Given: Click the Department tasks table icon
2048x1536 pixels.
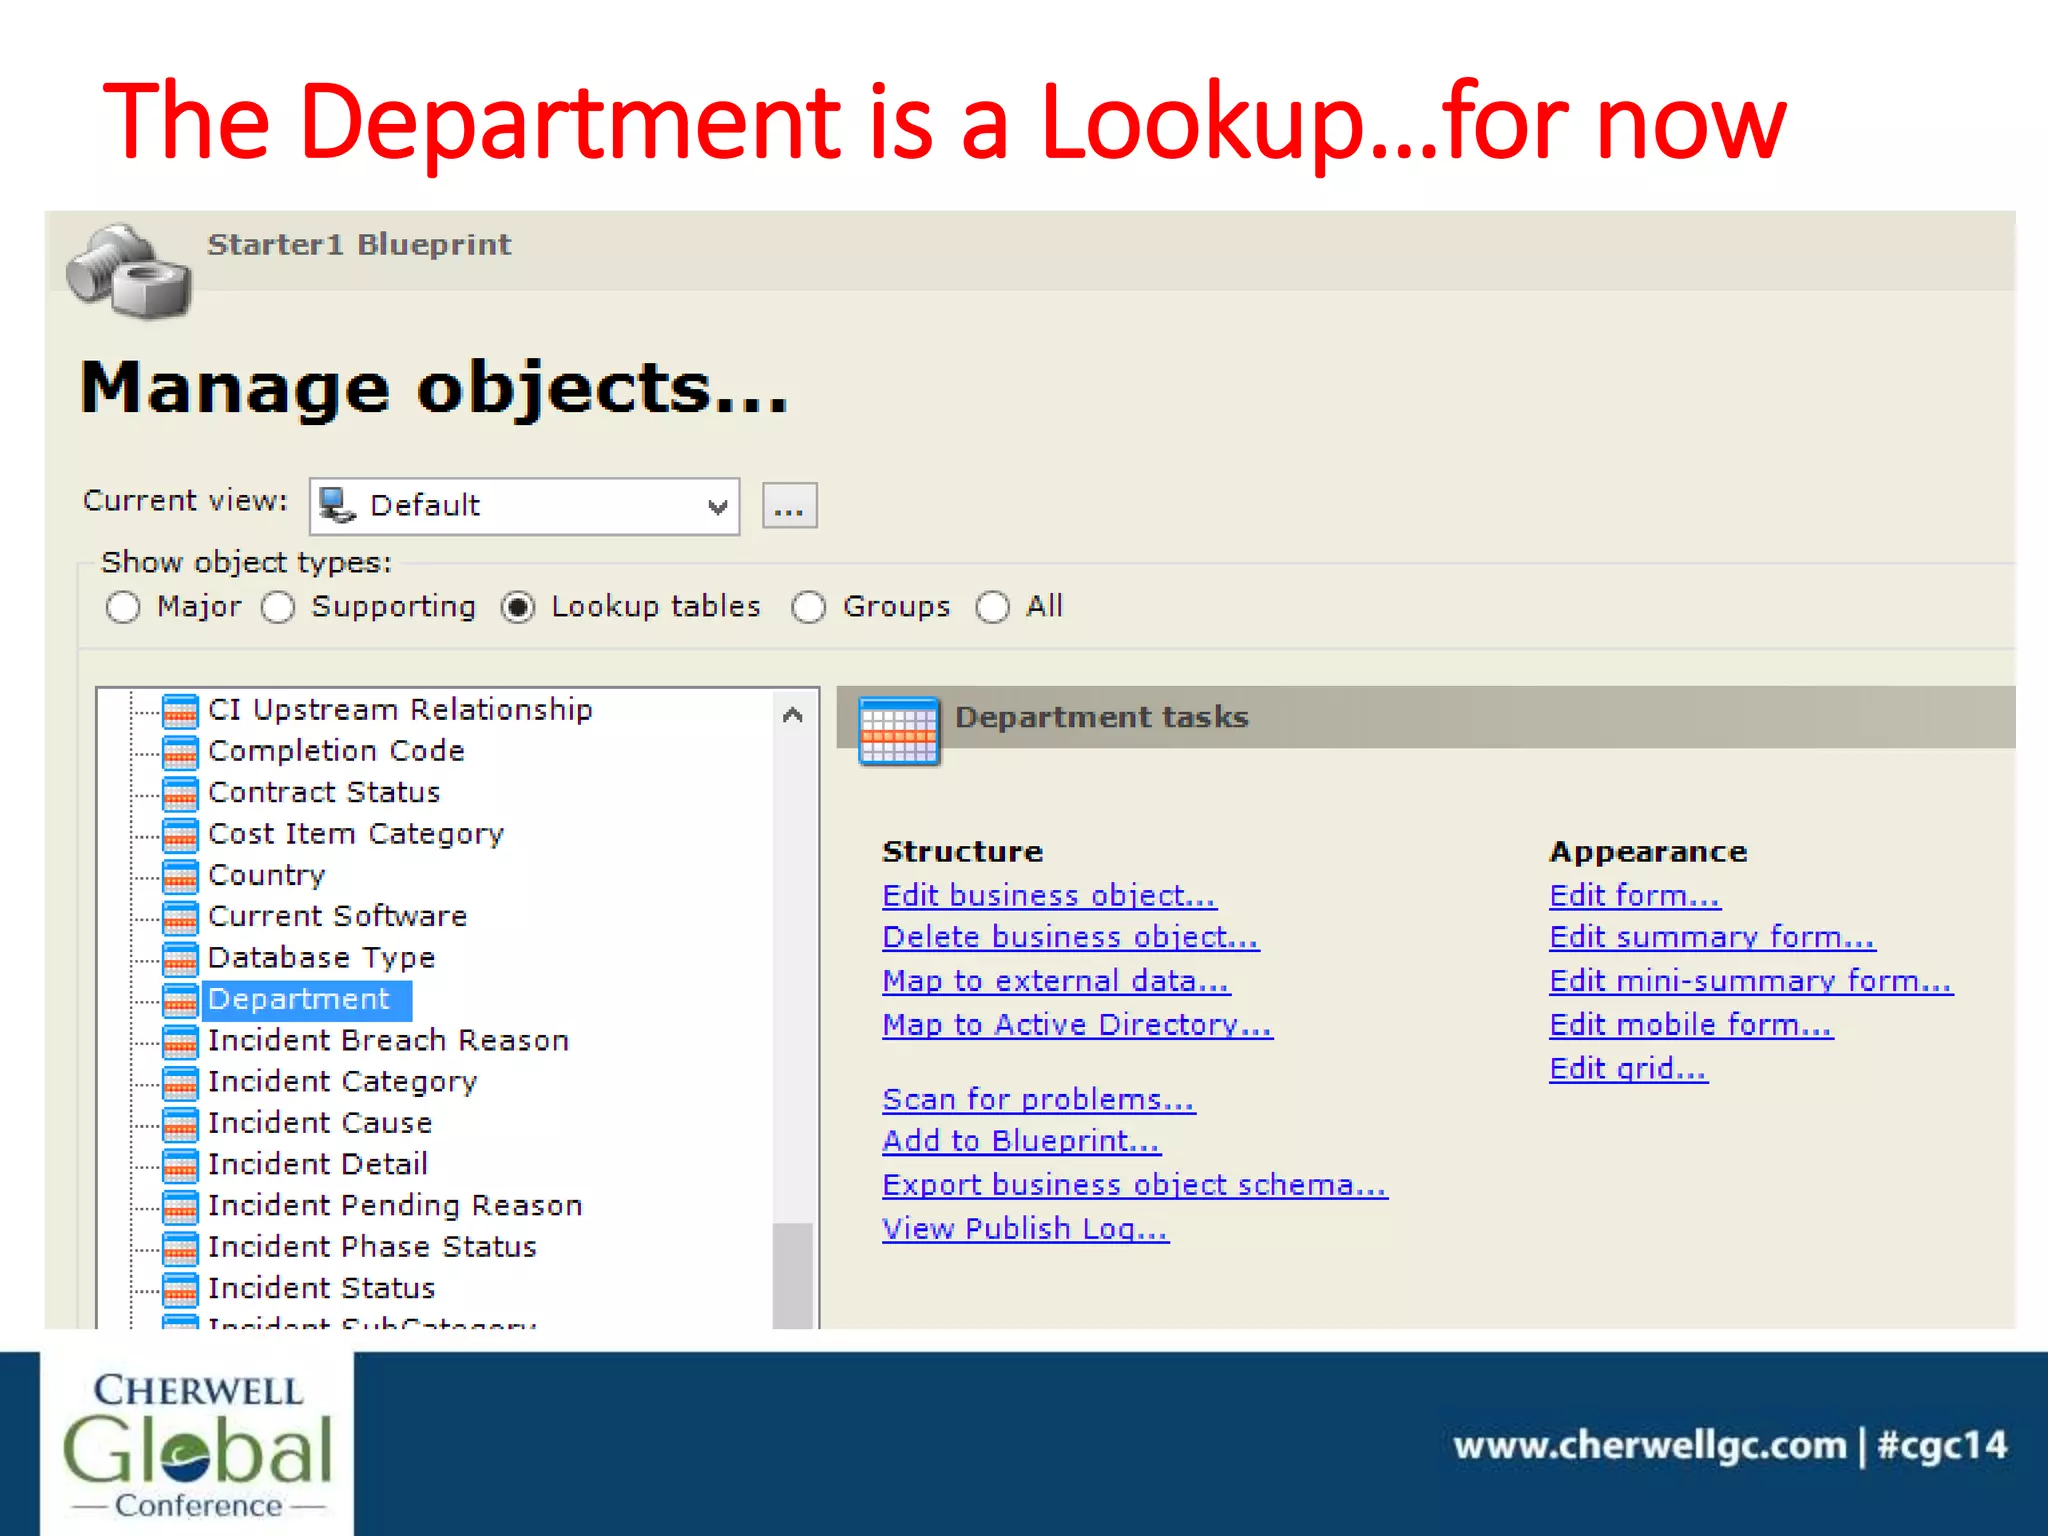Looking at the screenshot, I should tap(899, 732).
